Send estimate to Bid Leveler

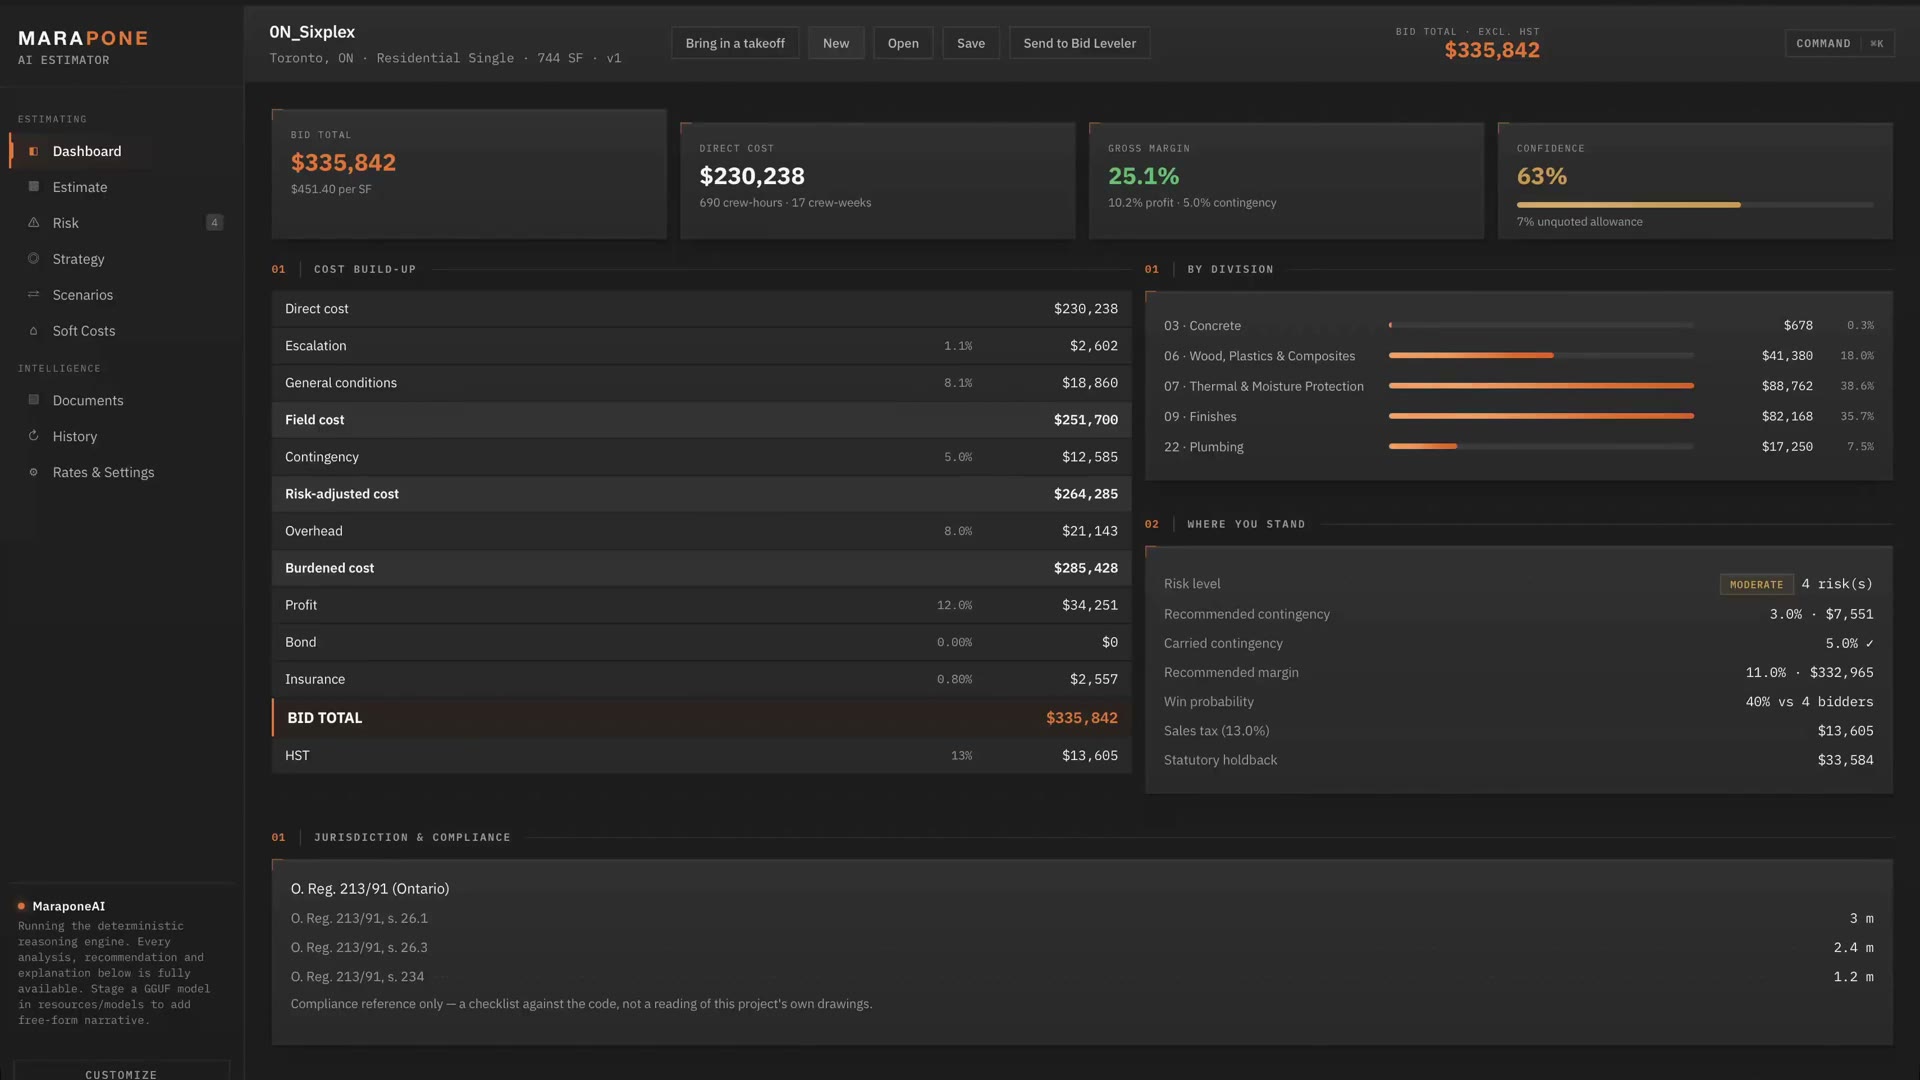[1079, 43]
